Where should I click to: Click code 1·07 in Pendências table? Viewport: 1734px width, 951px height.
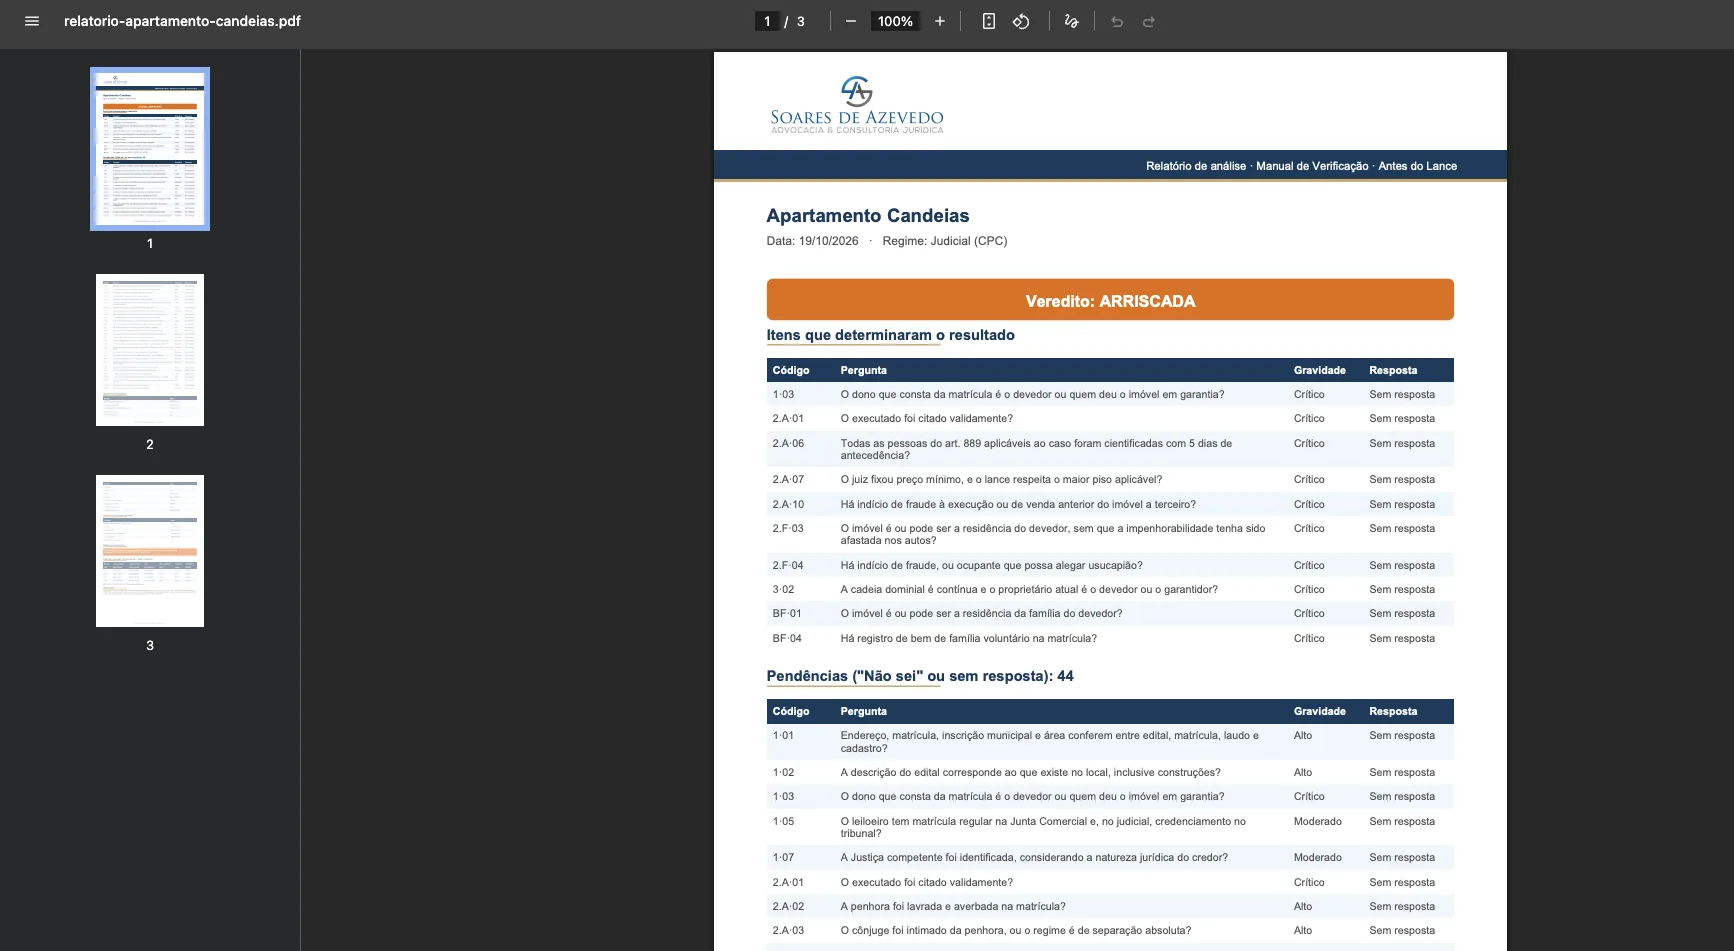coord(783,857)
